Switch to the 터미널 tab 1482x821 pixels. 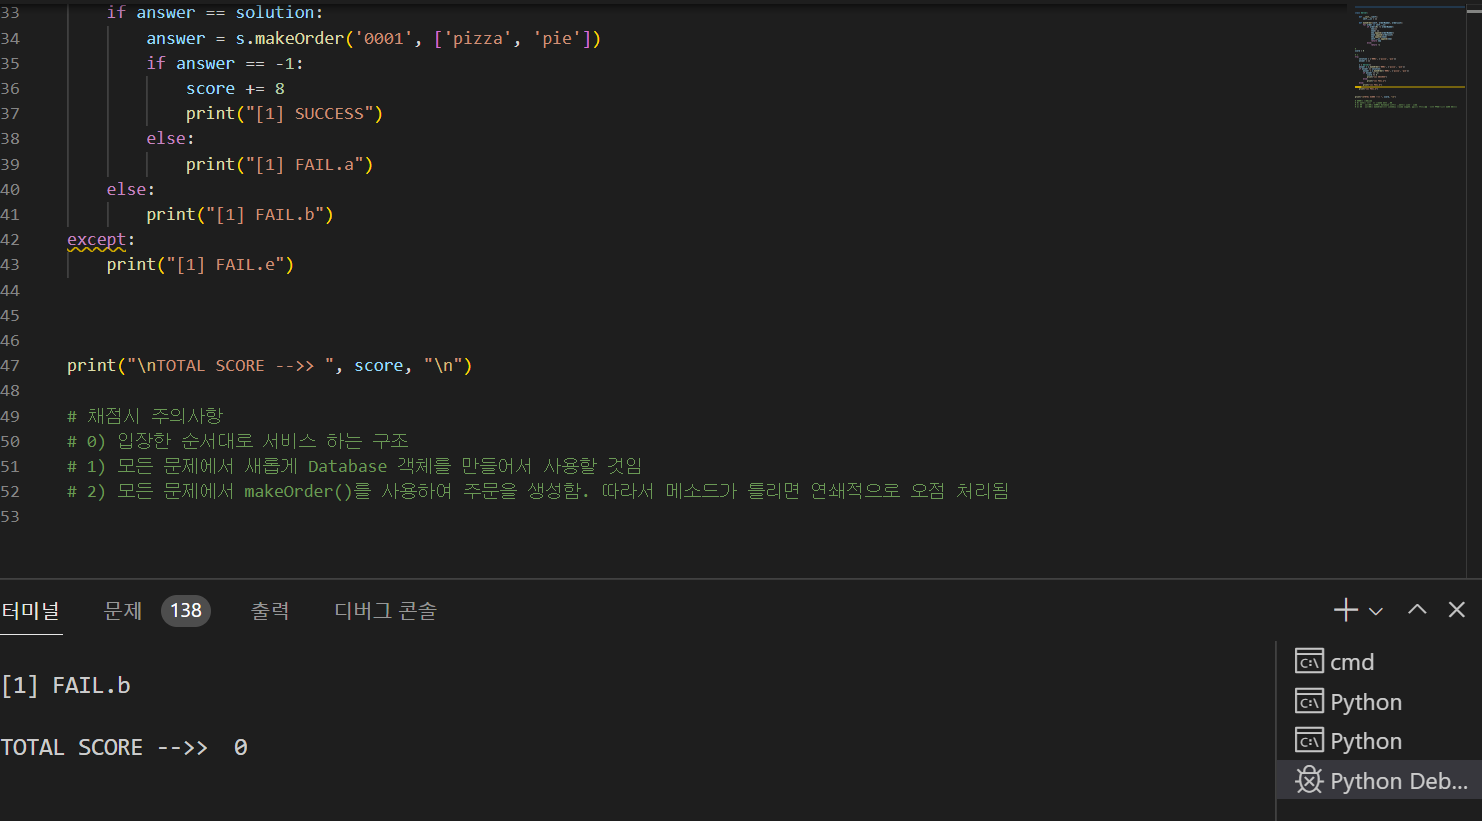click(30, 610)
